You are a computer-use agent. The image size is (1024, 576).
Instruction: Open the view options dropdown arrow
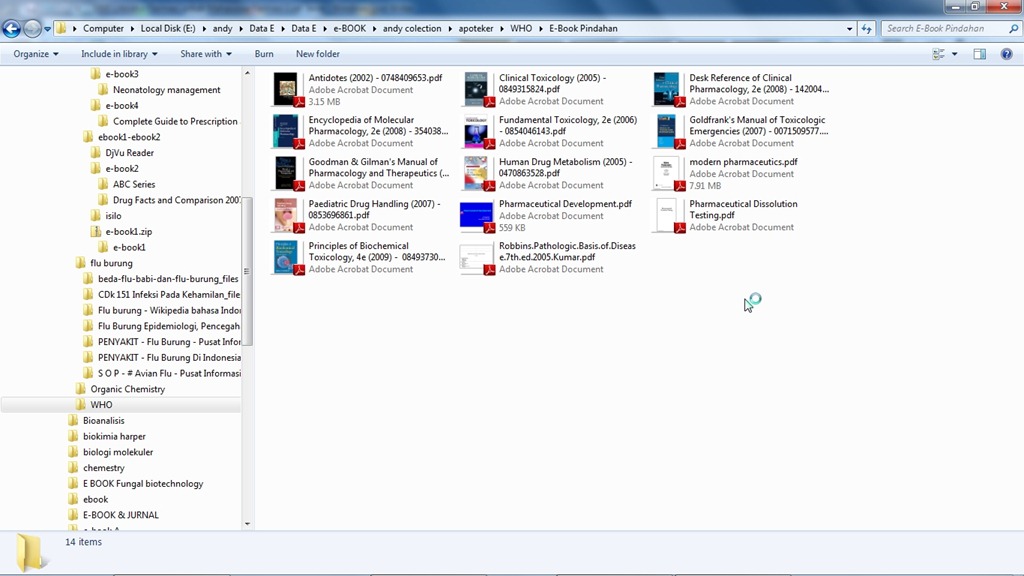(x=954, y=54)
